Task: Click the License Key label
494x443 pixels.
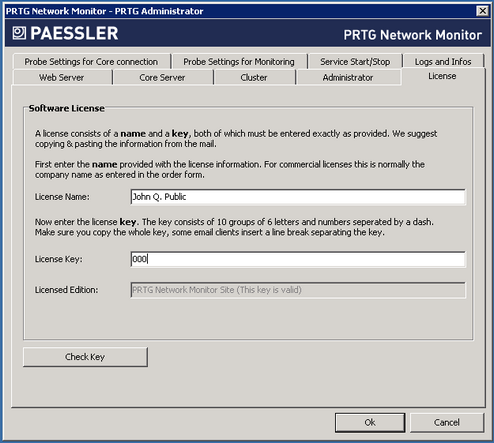Action: point(59,259)
